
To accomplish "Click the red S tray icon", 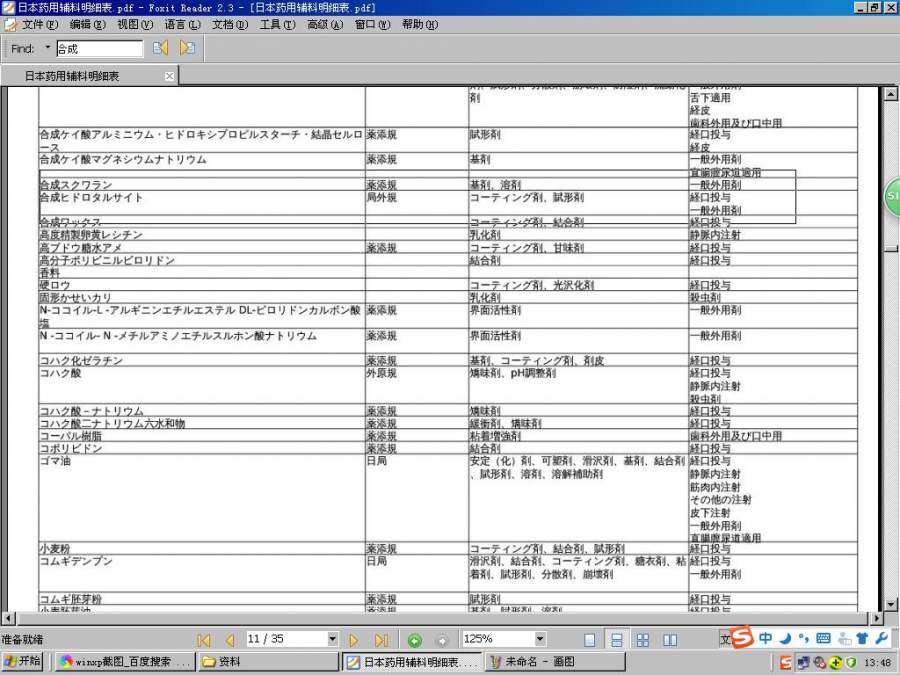I will tap(786, 663).
